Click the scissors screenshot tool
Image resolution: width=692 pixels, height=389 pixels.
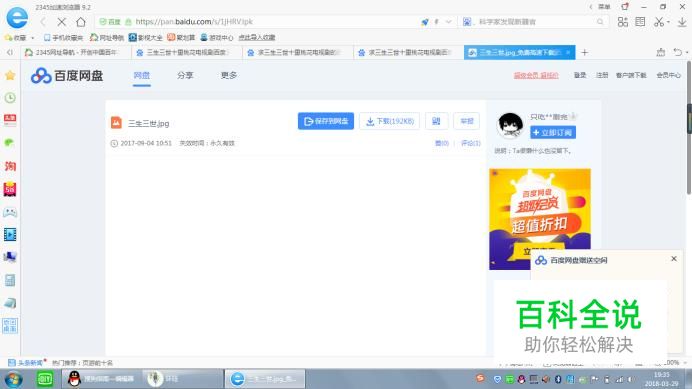click(658, 22)
